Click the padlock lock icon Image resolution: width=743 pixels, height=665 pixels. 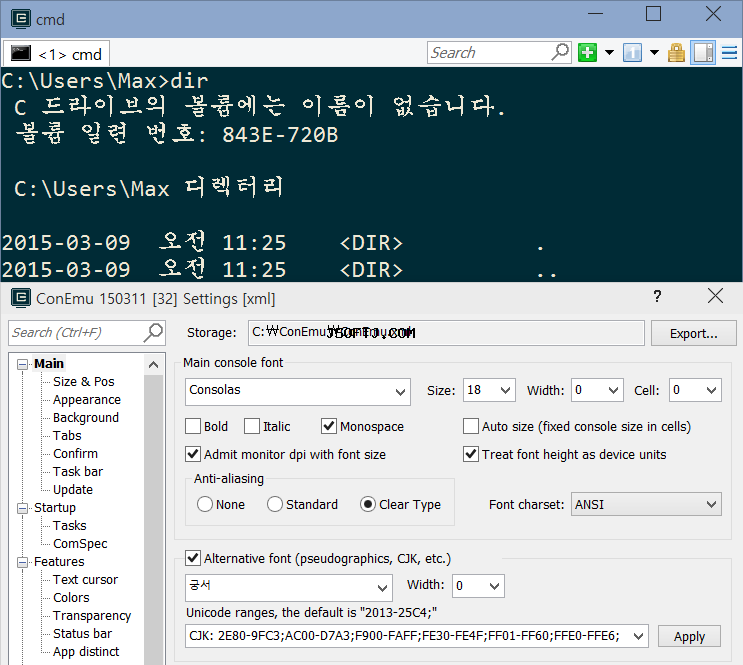(x=676, y=53)
